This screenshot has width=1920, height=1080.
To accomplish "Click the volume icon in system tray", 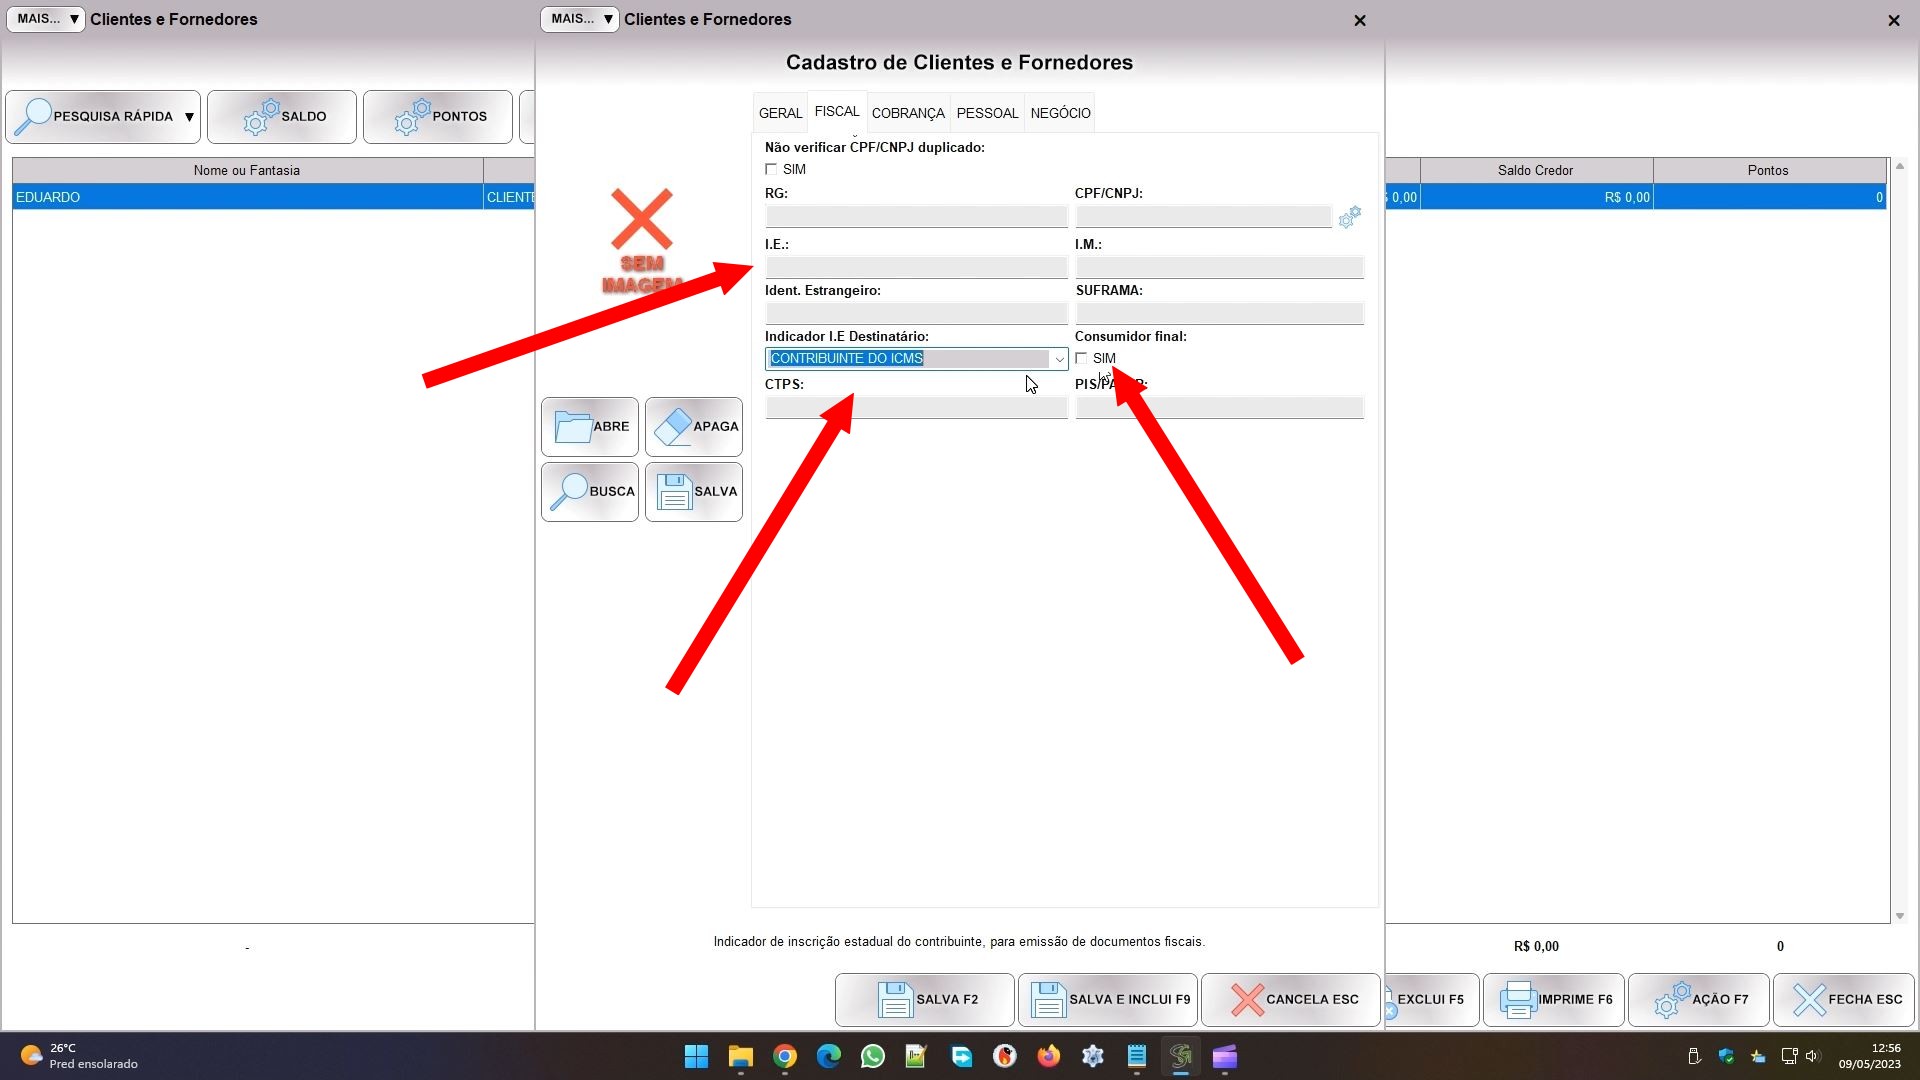I will 1813,1057.
